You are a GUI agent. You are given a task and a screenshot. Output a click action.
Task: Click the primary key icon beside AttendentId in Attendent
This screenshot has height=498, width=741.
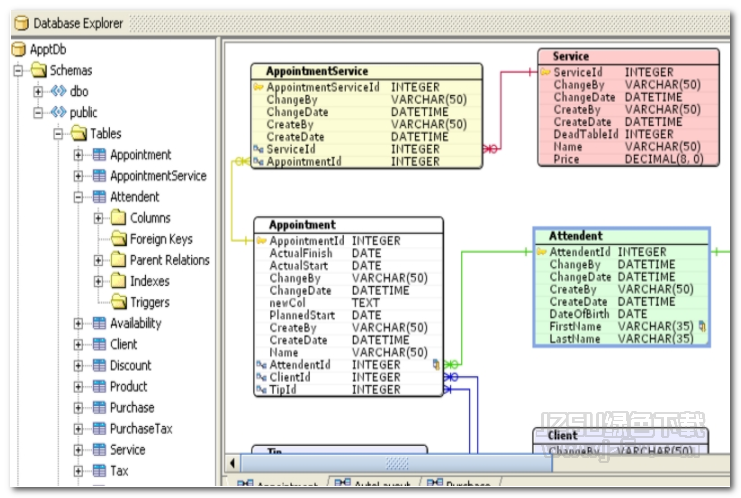(542, 252)
